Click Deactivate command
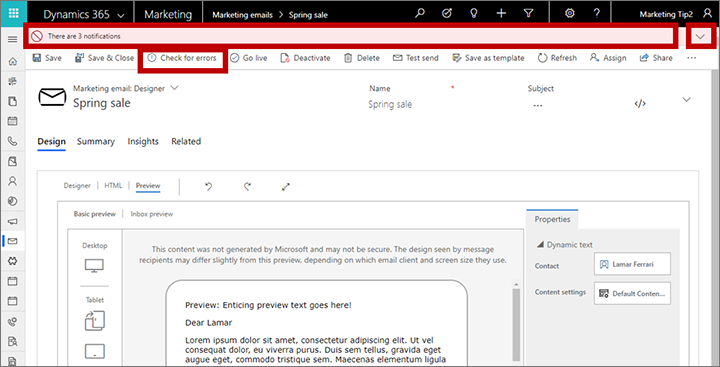The height and width of the screenshot is (367, 720). [x=305, y=58]
